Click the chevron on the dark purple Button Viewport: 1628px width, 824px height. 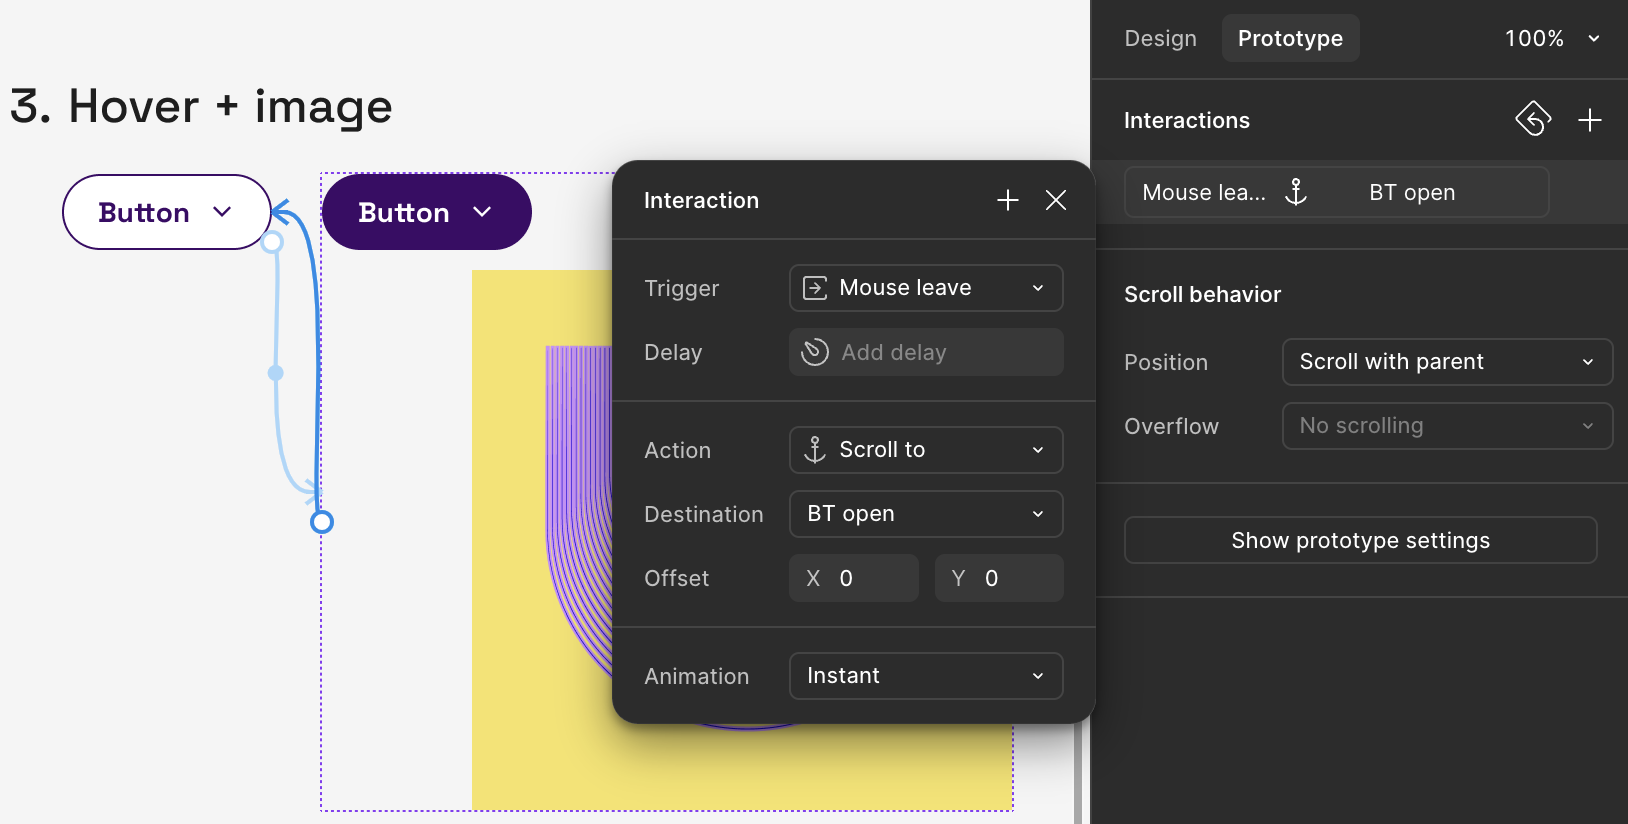point(482,212)
